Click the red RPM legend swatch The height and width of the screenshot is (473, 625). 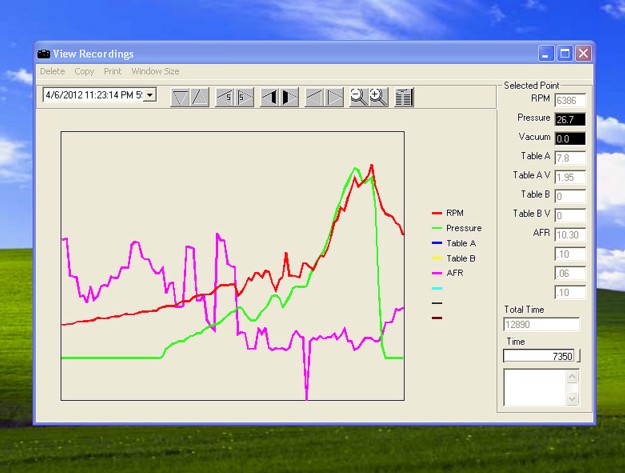click(x=437, y=213)
